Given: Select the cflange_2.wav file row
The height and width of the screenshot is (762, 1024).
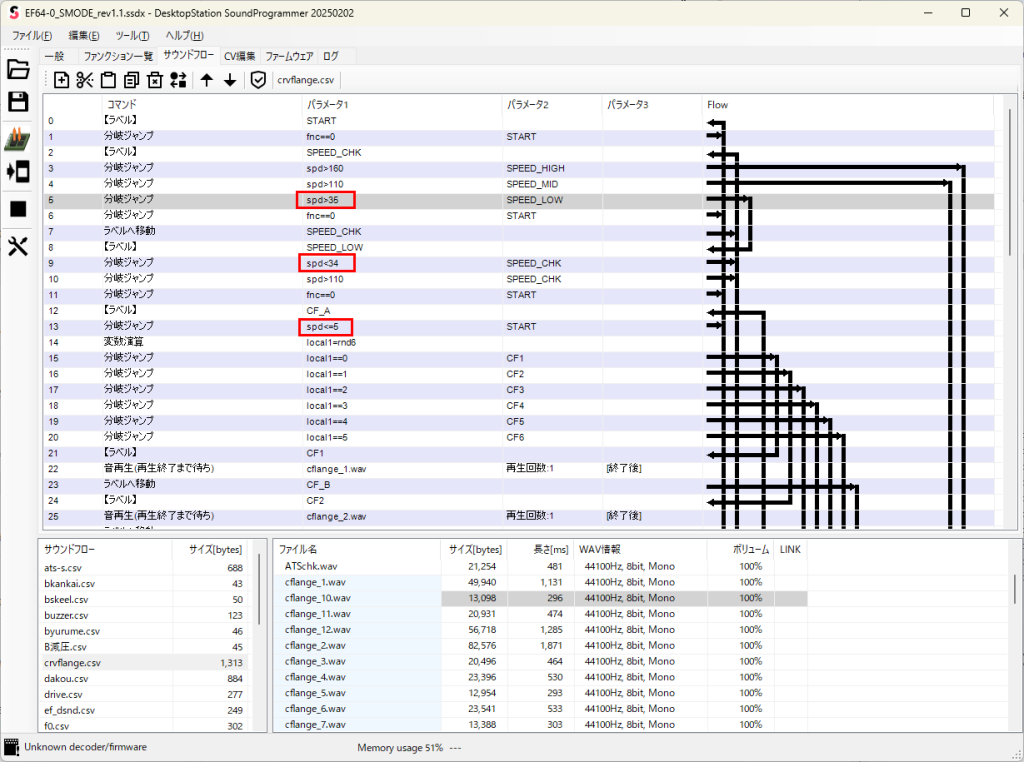Looking at the screenshot, I should tap(317, 645).
